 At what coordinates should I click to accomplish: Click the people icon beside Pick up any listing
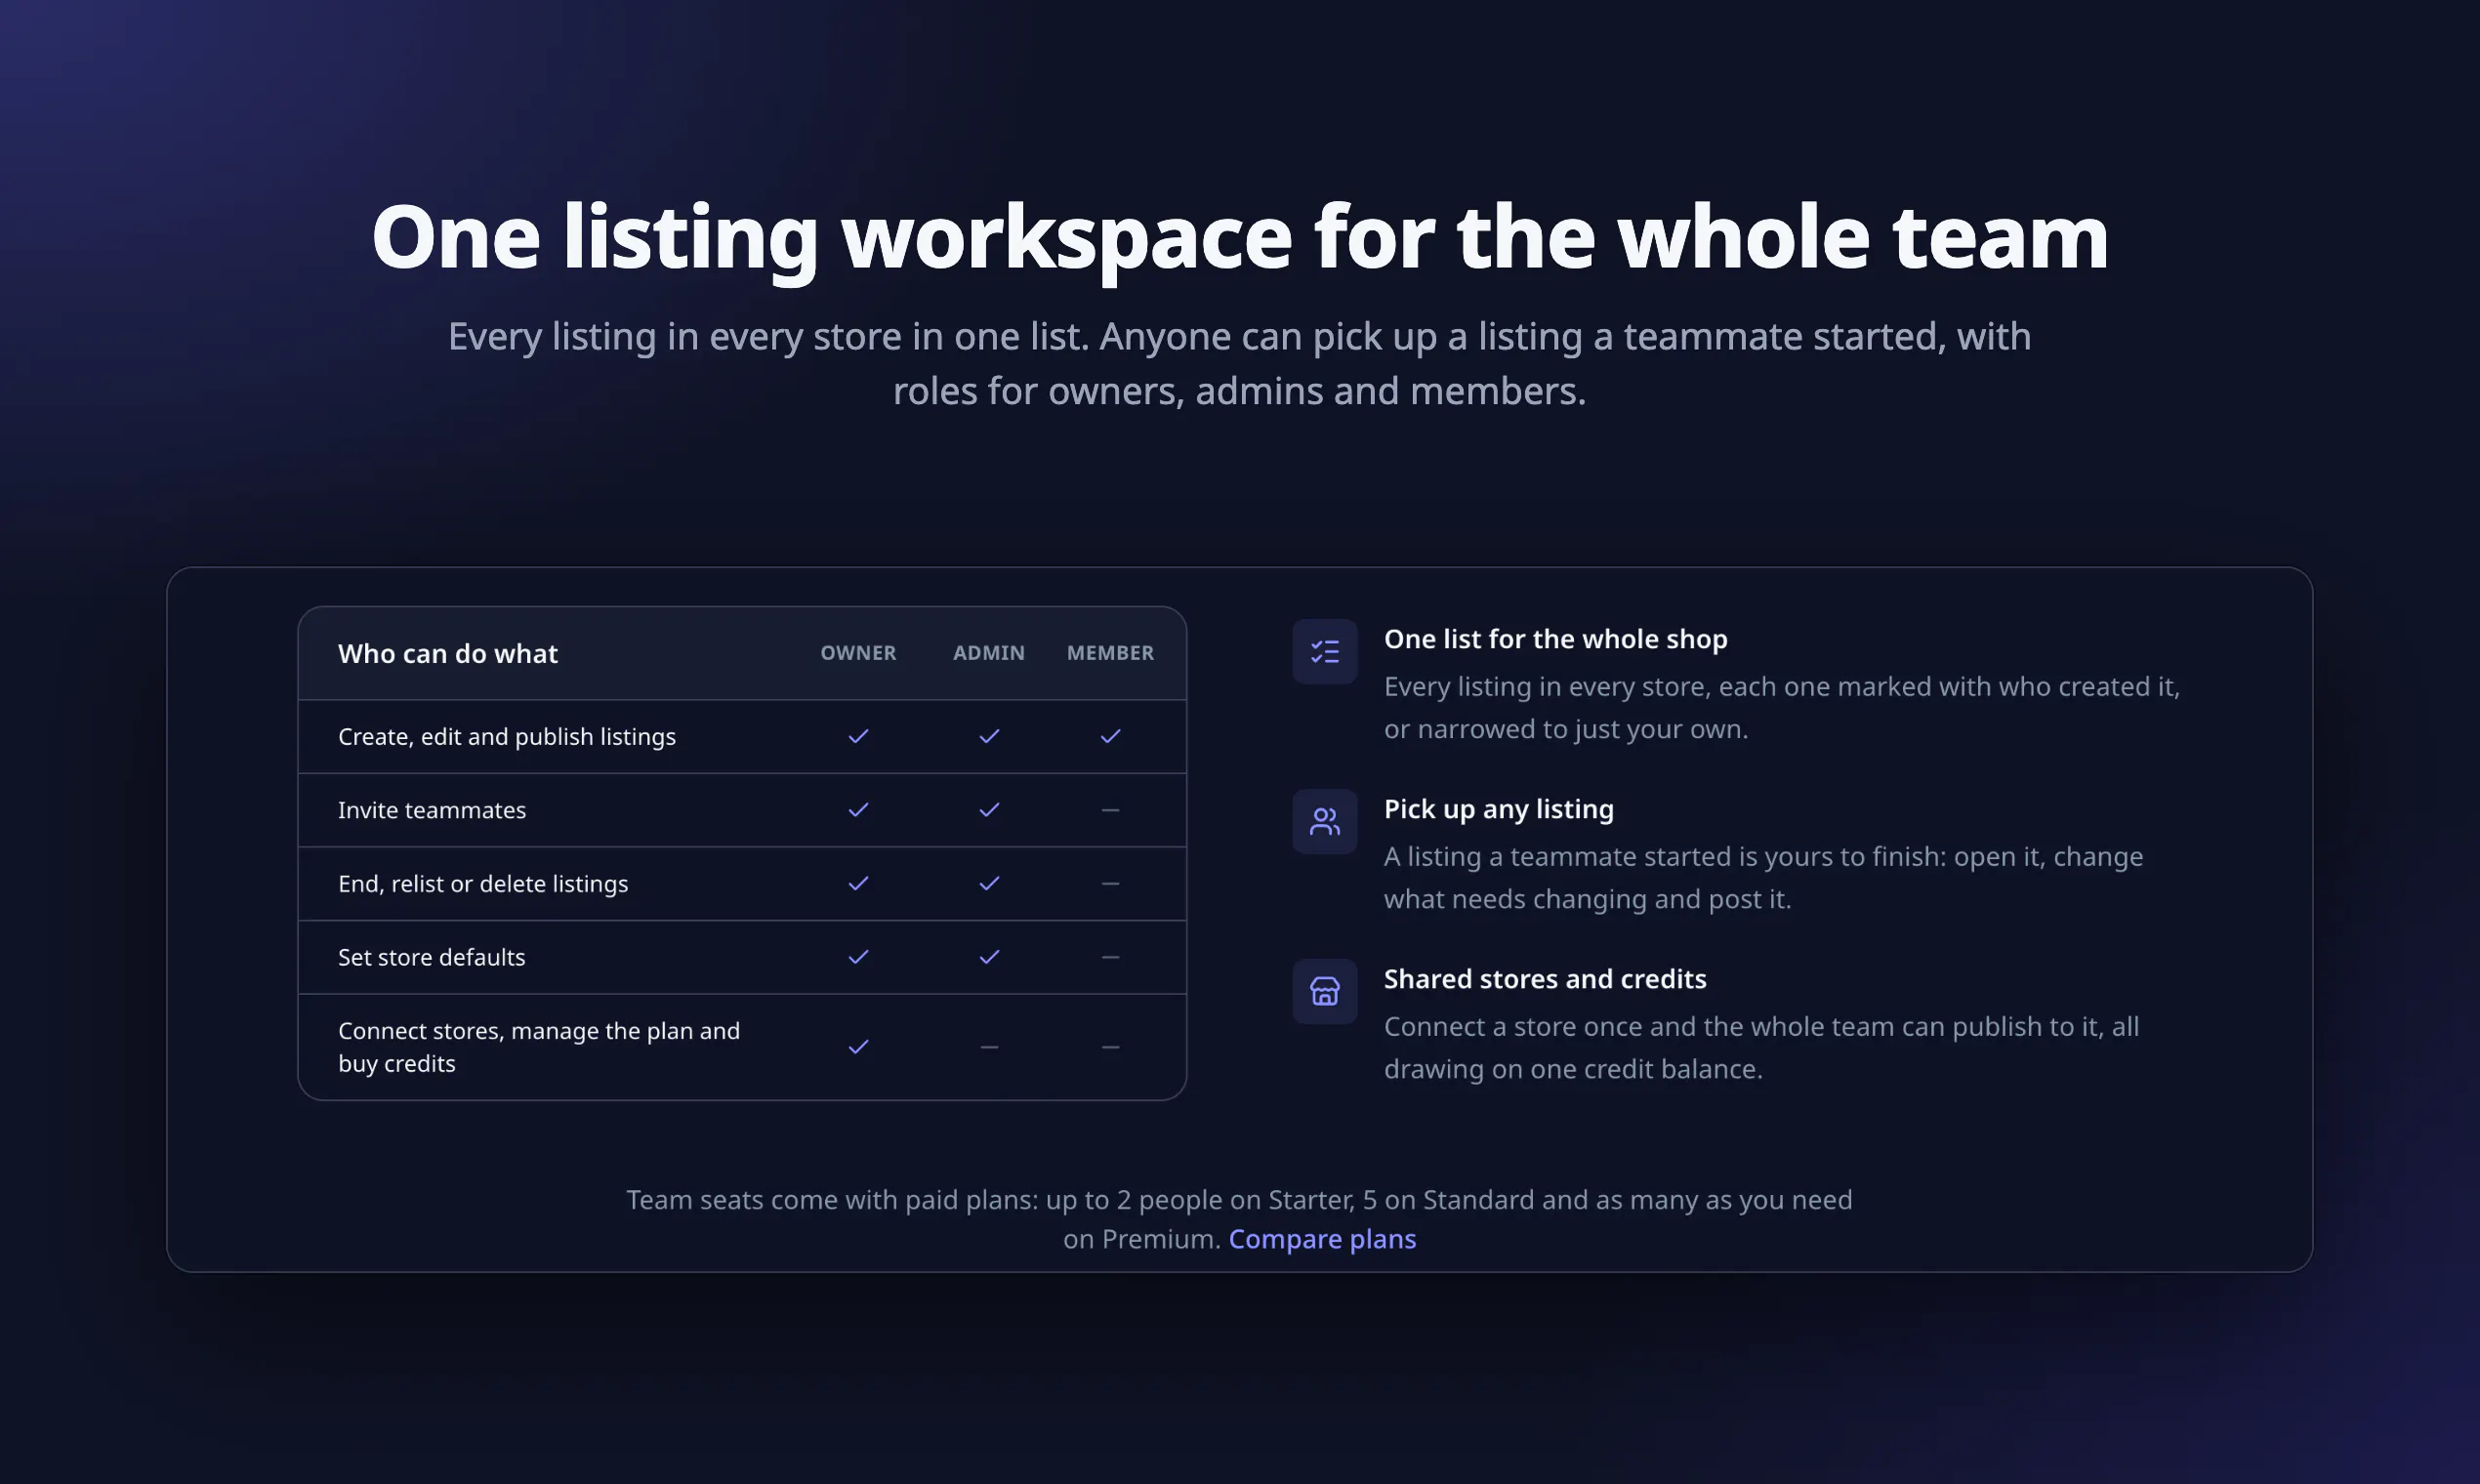[1325, 822]
